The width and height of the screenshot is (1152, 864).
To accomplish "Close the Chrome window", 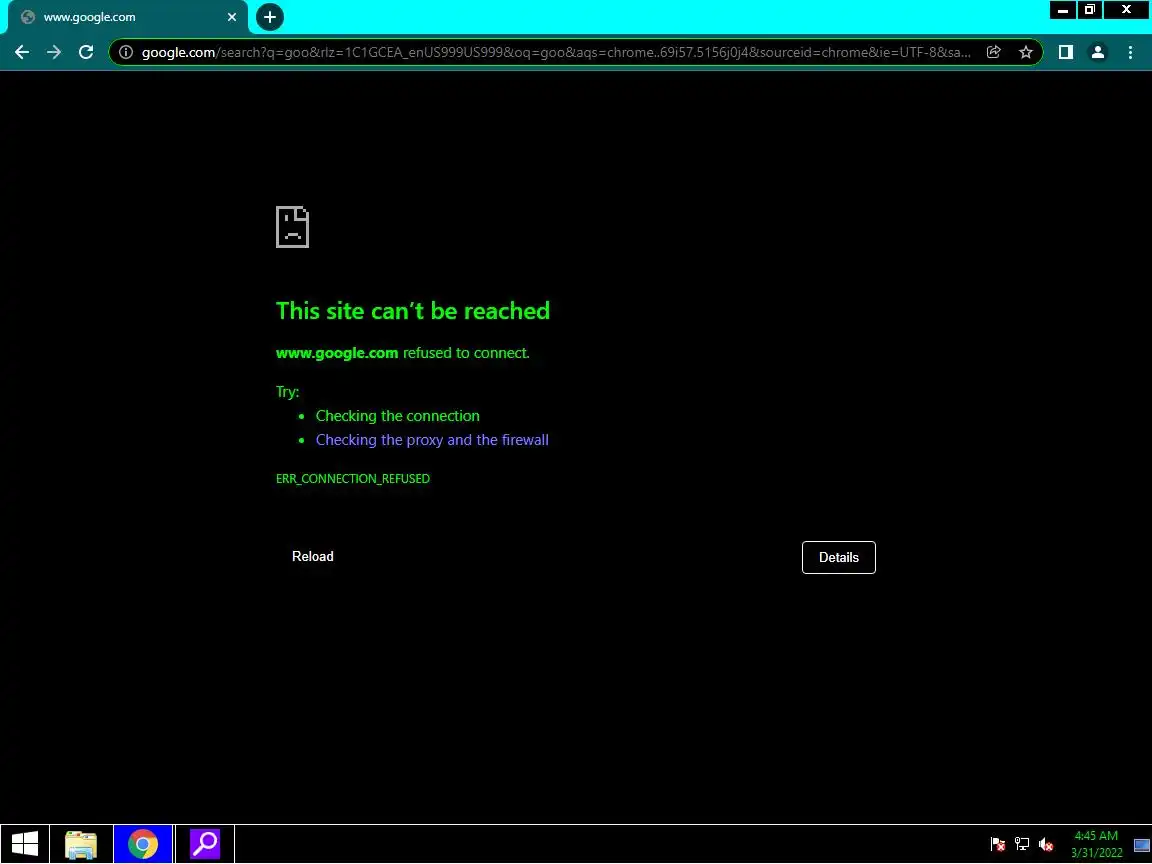I will click(1126, 10).
